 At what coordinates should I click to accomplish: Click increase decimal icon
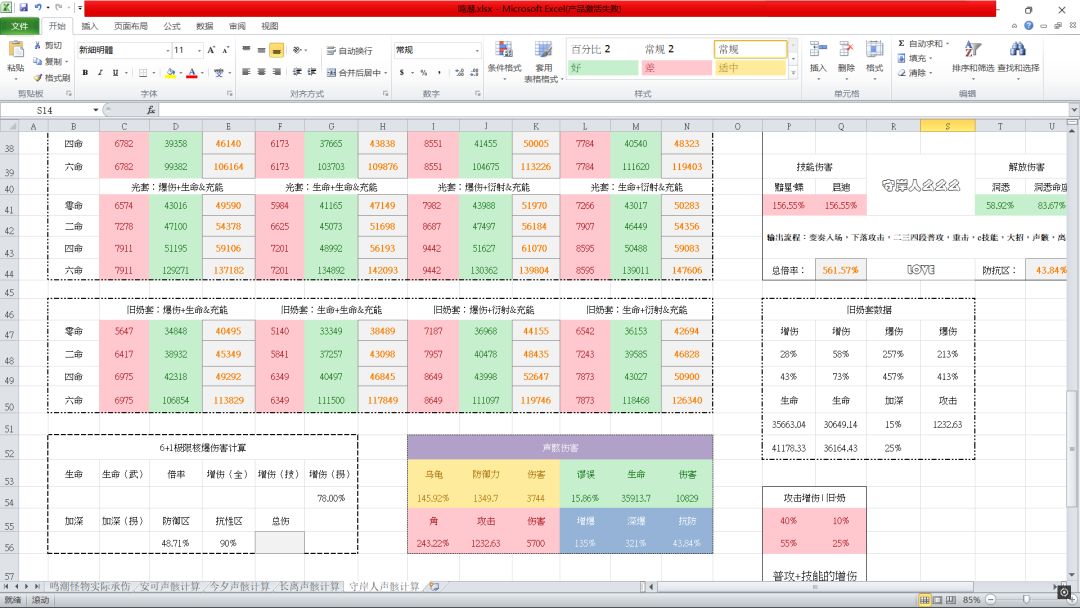pos(459,72)
